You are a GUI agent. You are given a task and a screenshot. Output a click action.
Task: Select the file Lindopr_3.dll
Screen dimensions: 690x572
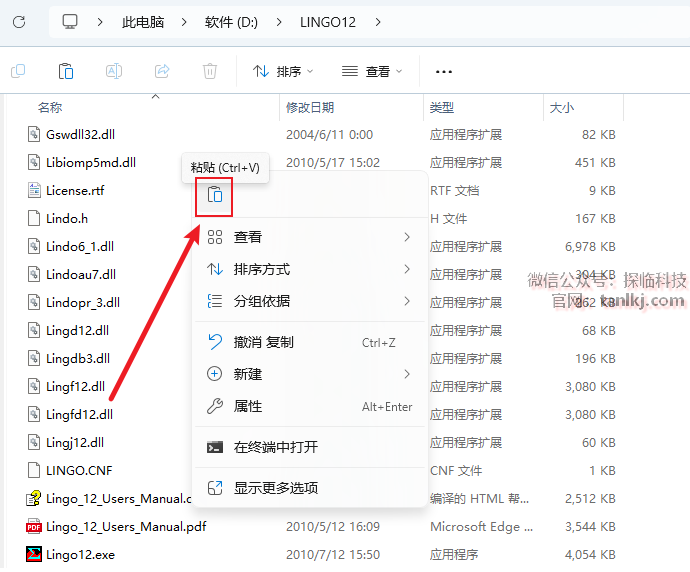pyautogui.click(x=83, y=303)
